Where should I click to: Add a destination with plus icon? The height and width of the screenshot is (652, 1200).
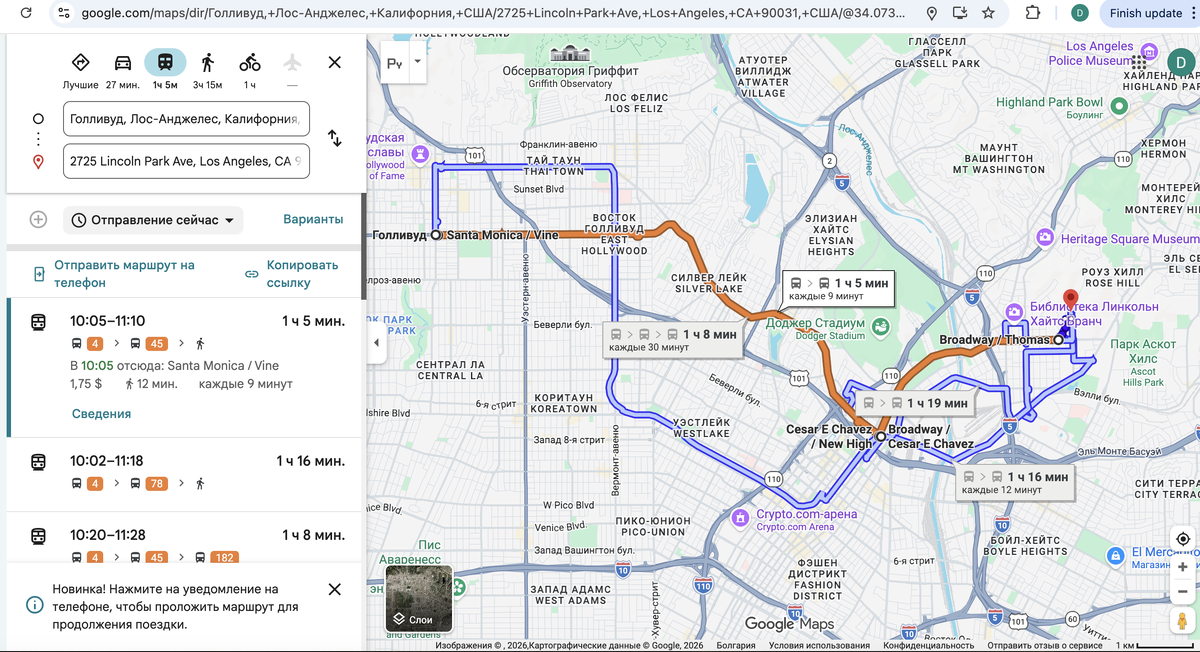(38, 219)
